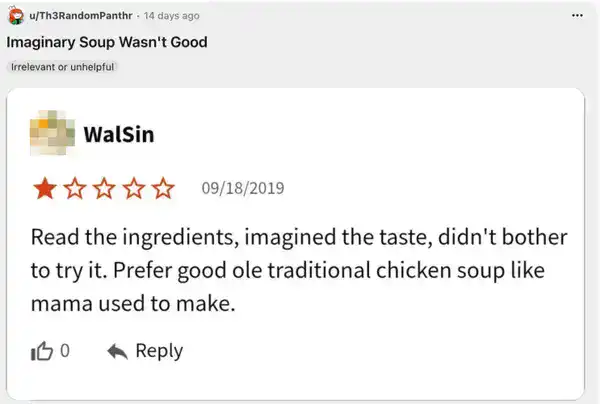
Task: Select the third star in the rating
Action: coord(103,188)
